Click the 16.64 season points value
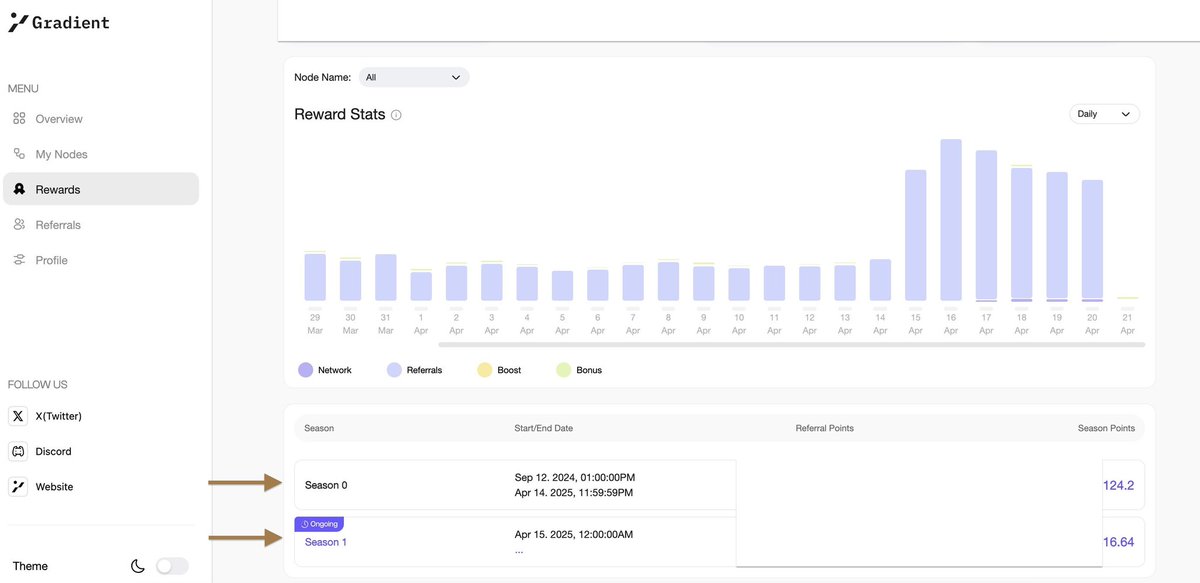 click(x=1119, y=542)
